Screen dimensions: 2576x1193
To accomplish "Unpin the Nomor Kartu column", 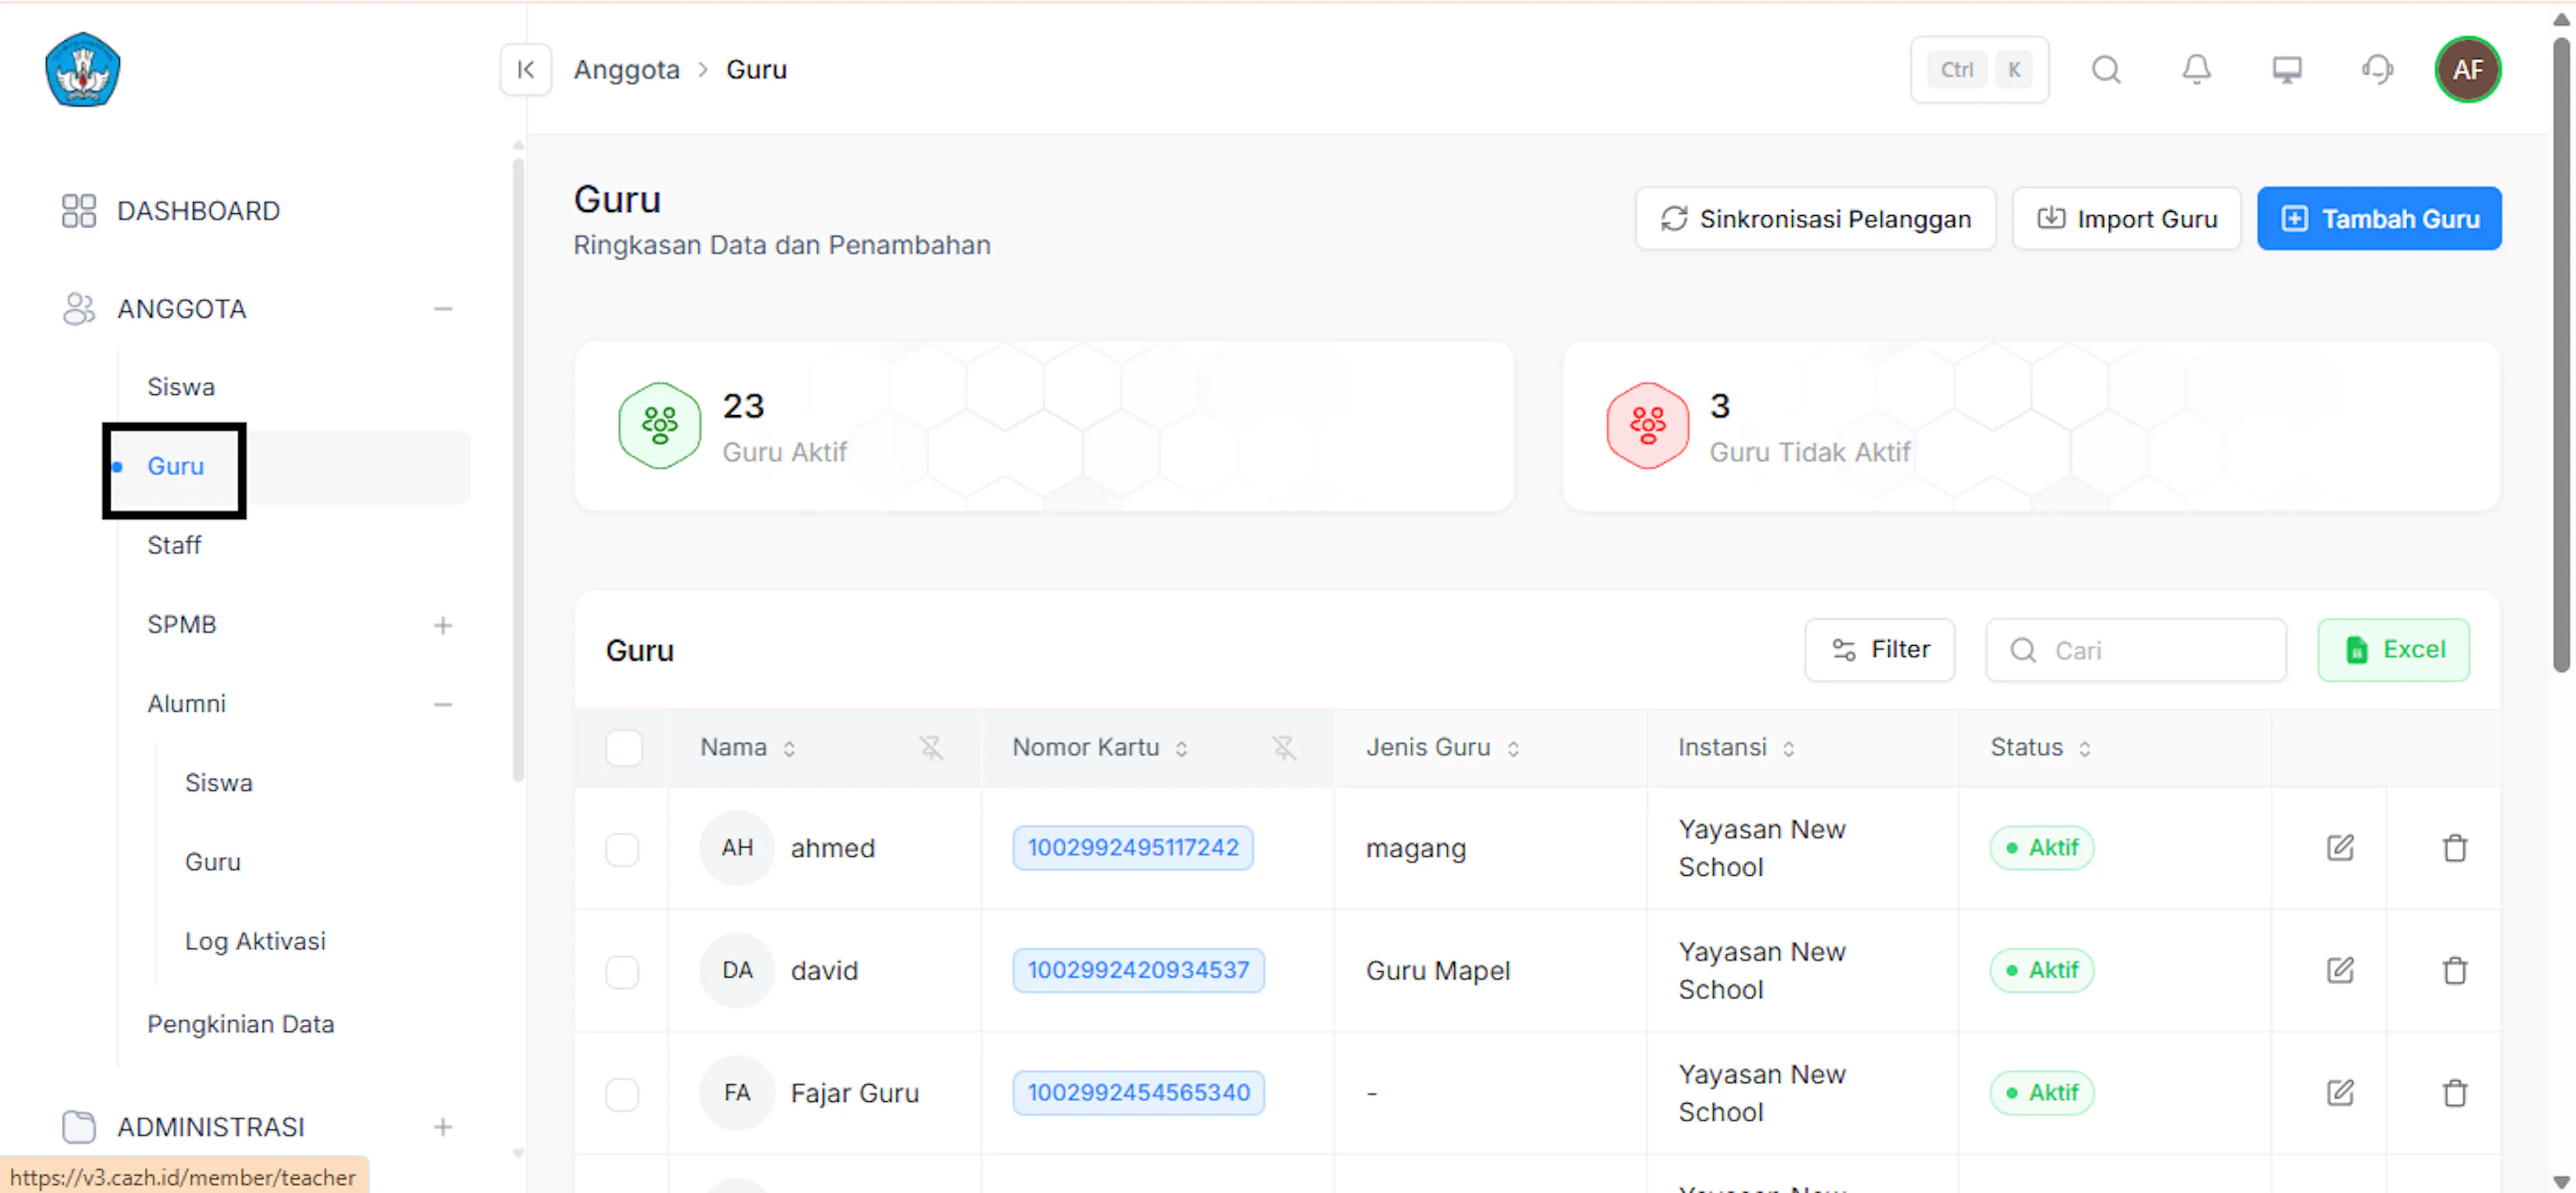I will click(x=1284, y=748).
